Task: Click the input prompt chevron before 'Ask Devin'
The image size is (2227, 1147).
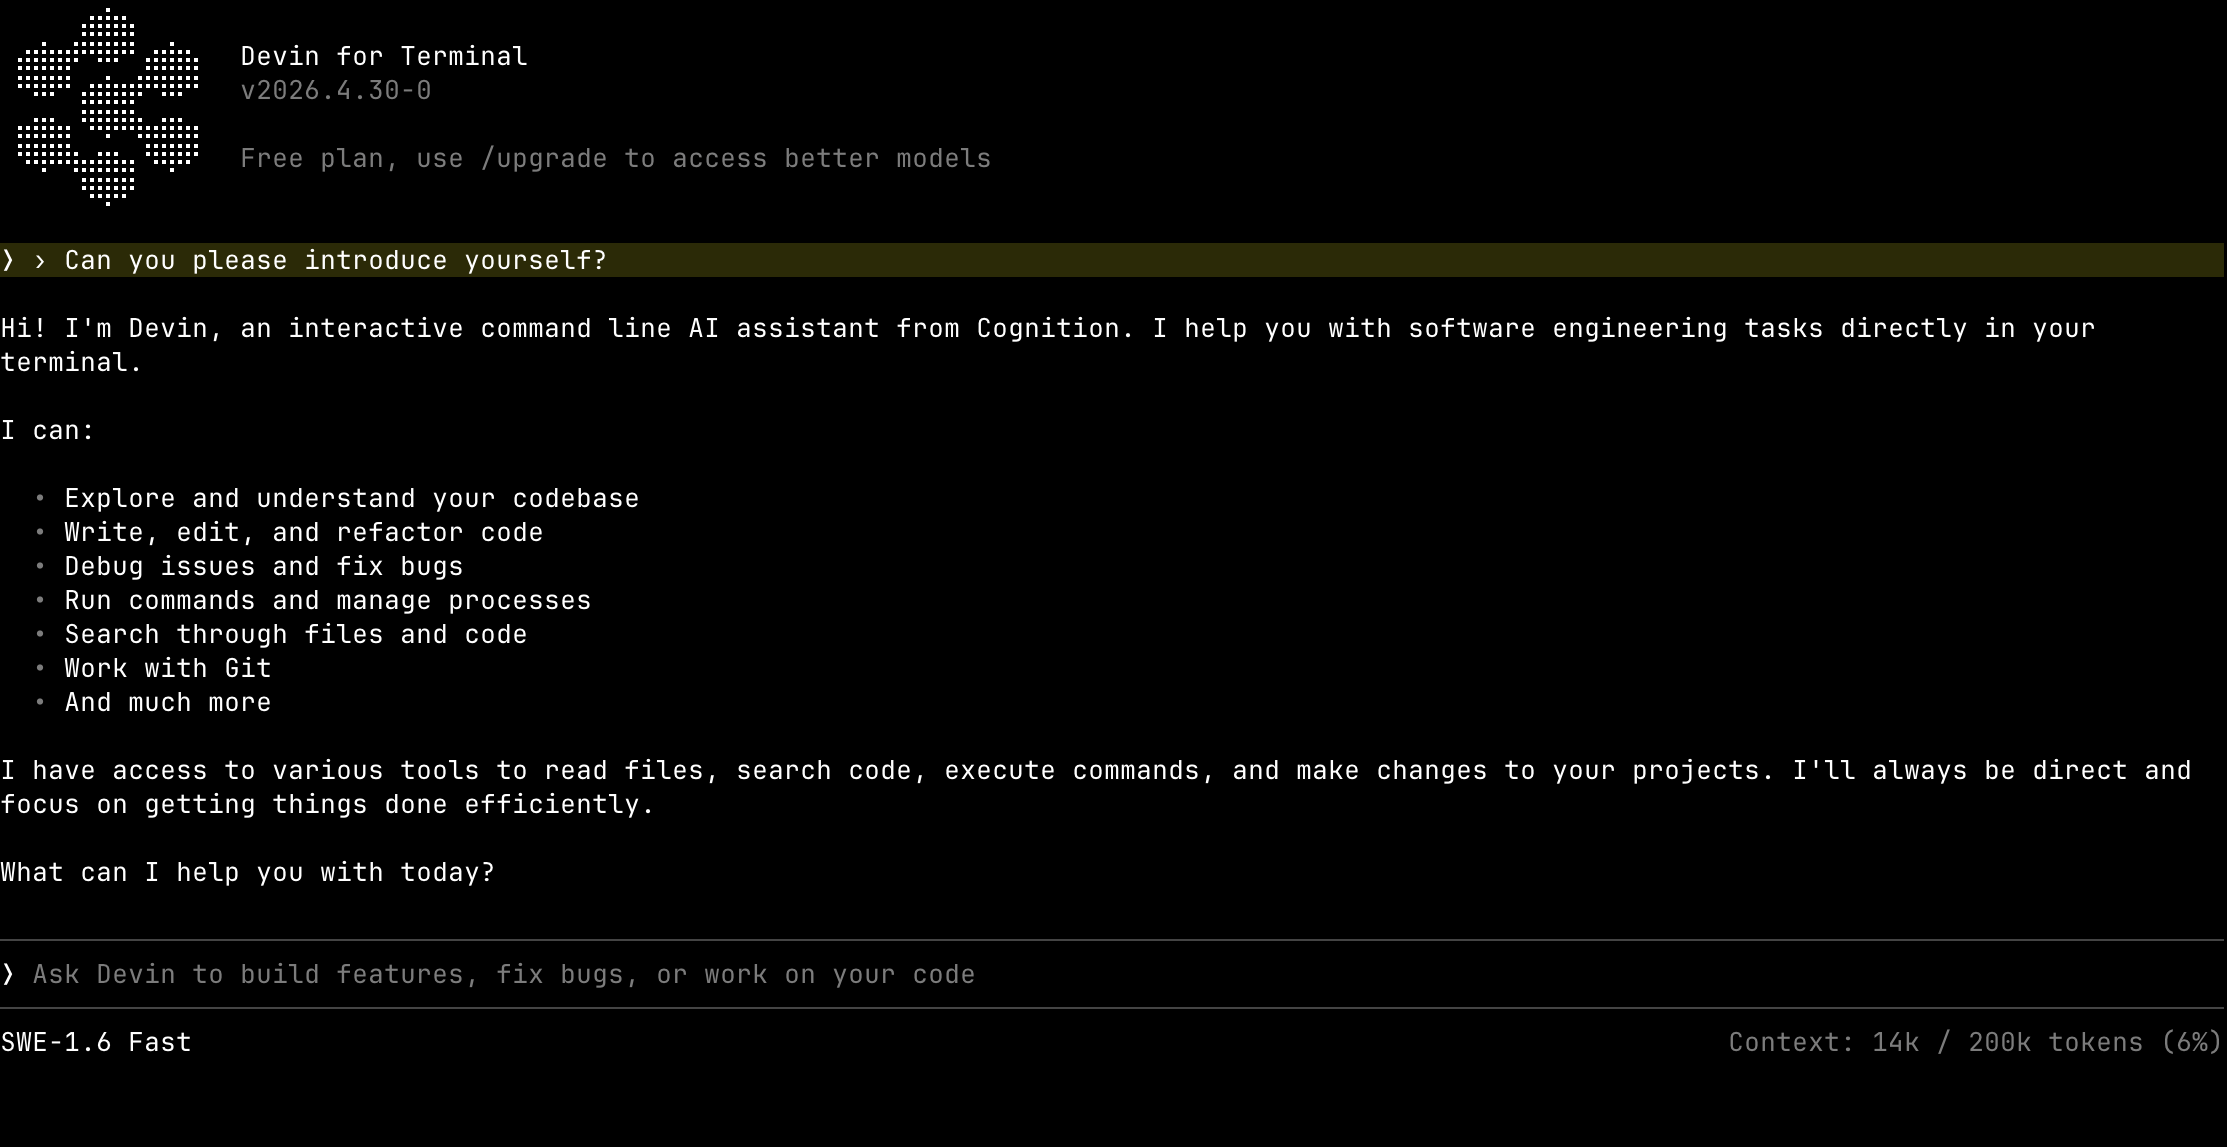Action: pos(8,974)
